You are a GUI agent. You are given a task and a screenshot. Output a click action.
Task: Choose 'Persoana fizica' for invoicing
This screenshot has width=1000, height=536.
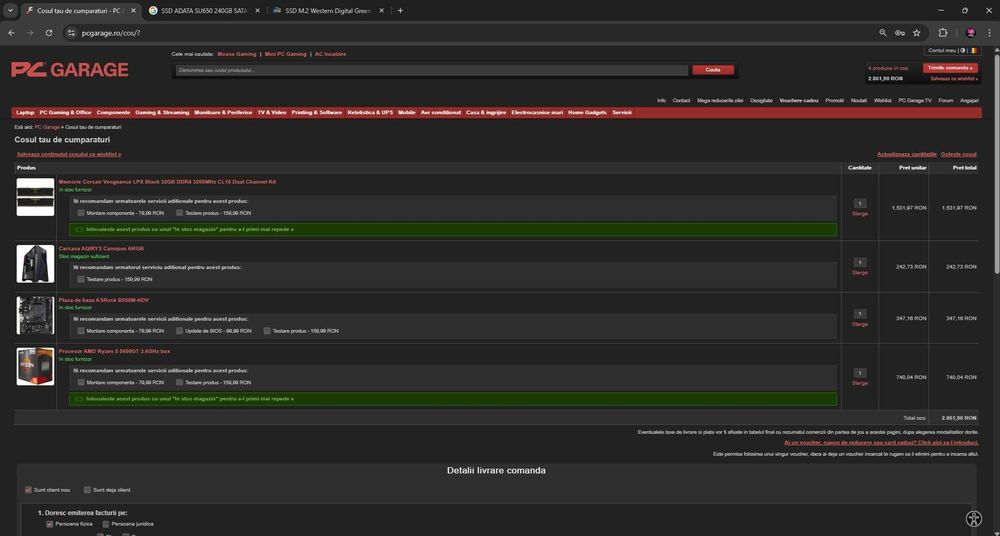(x=50, y=524)
